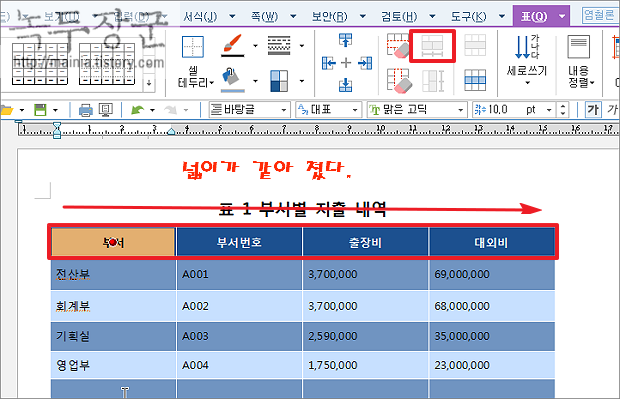
Task: Select the second table style thumbnail
Action: pos(107,64)
